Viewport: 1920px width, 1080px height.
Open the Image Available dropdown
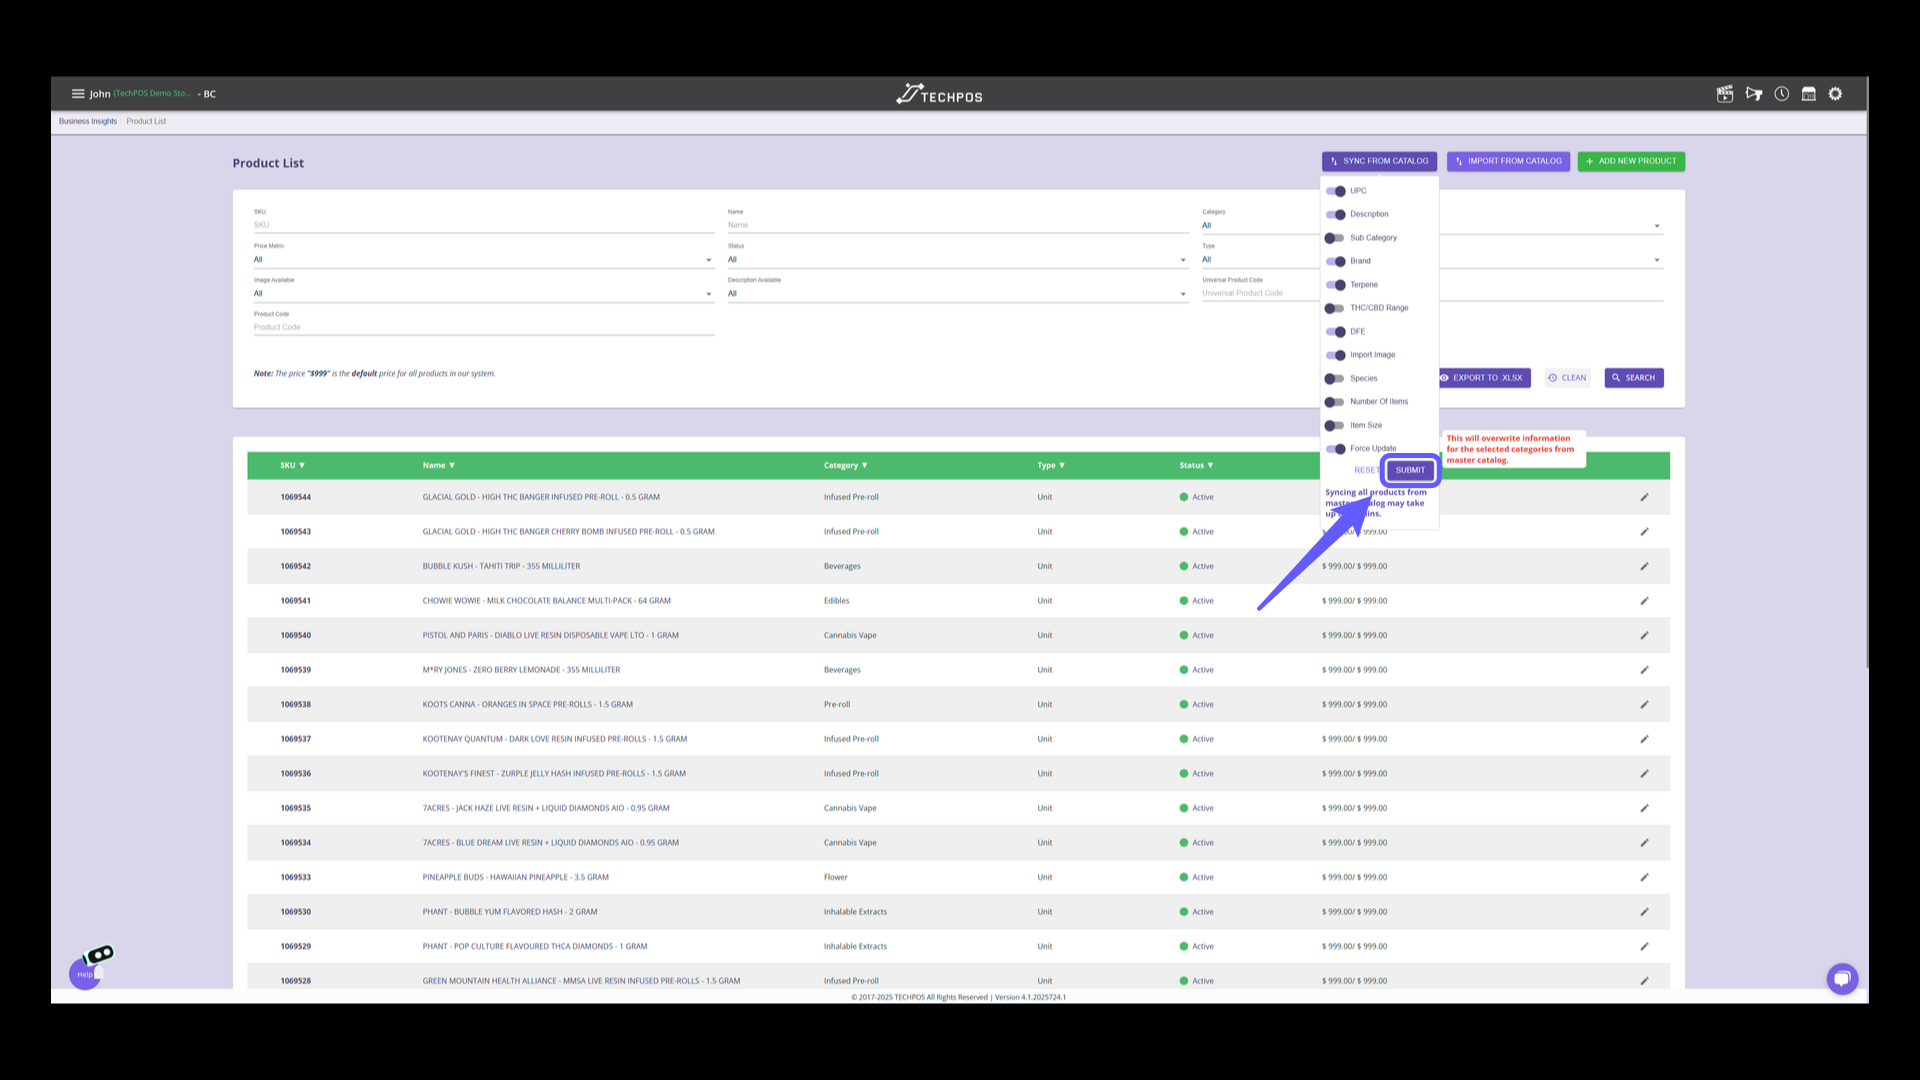484,294
